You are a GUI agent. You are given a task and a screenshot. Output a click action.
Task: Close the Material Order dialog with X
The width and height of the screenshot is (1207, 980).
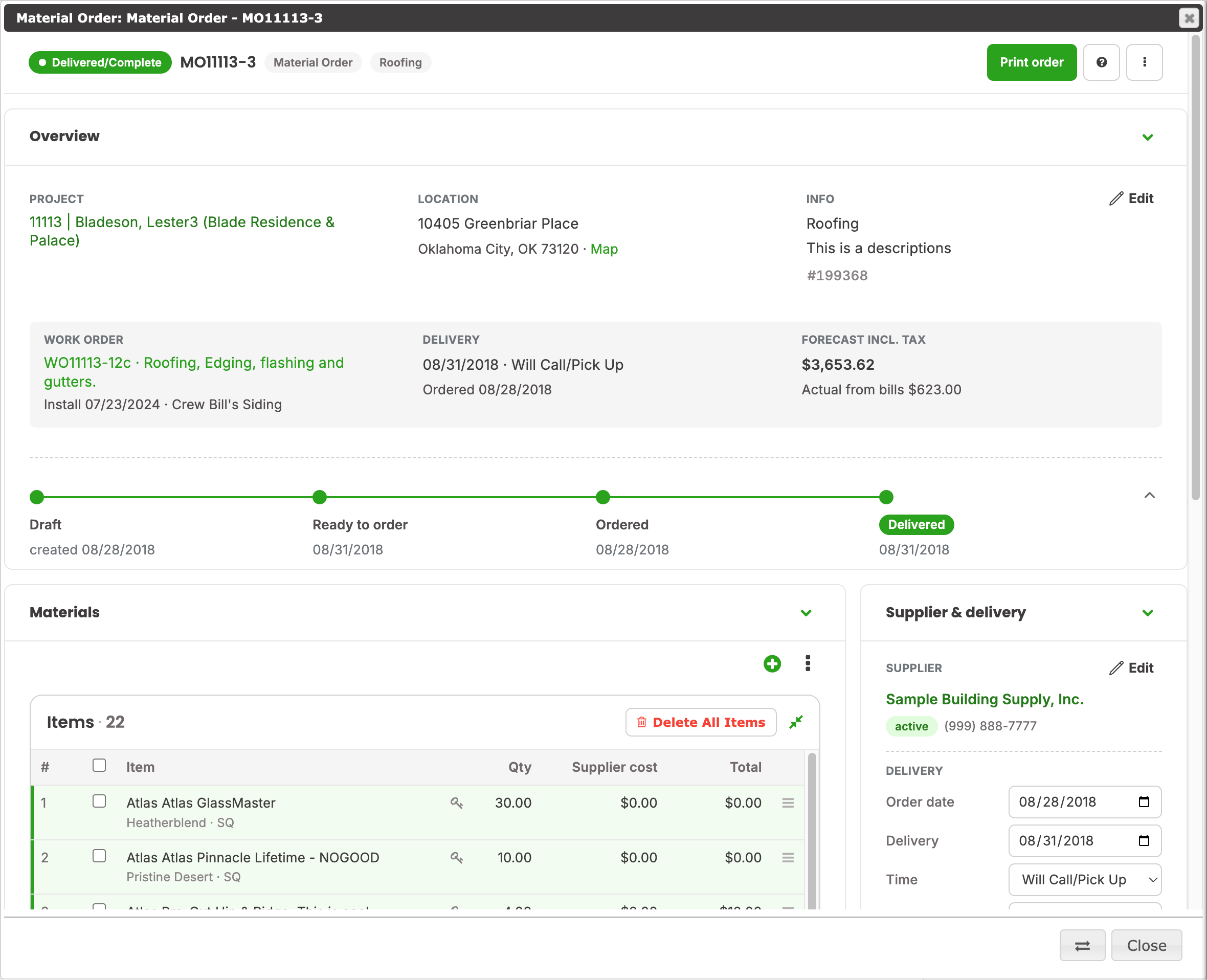1188,18
